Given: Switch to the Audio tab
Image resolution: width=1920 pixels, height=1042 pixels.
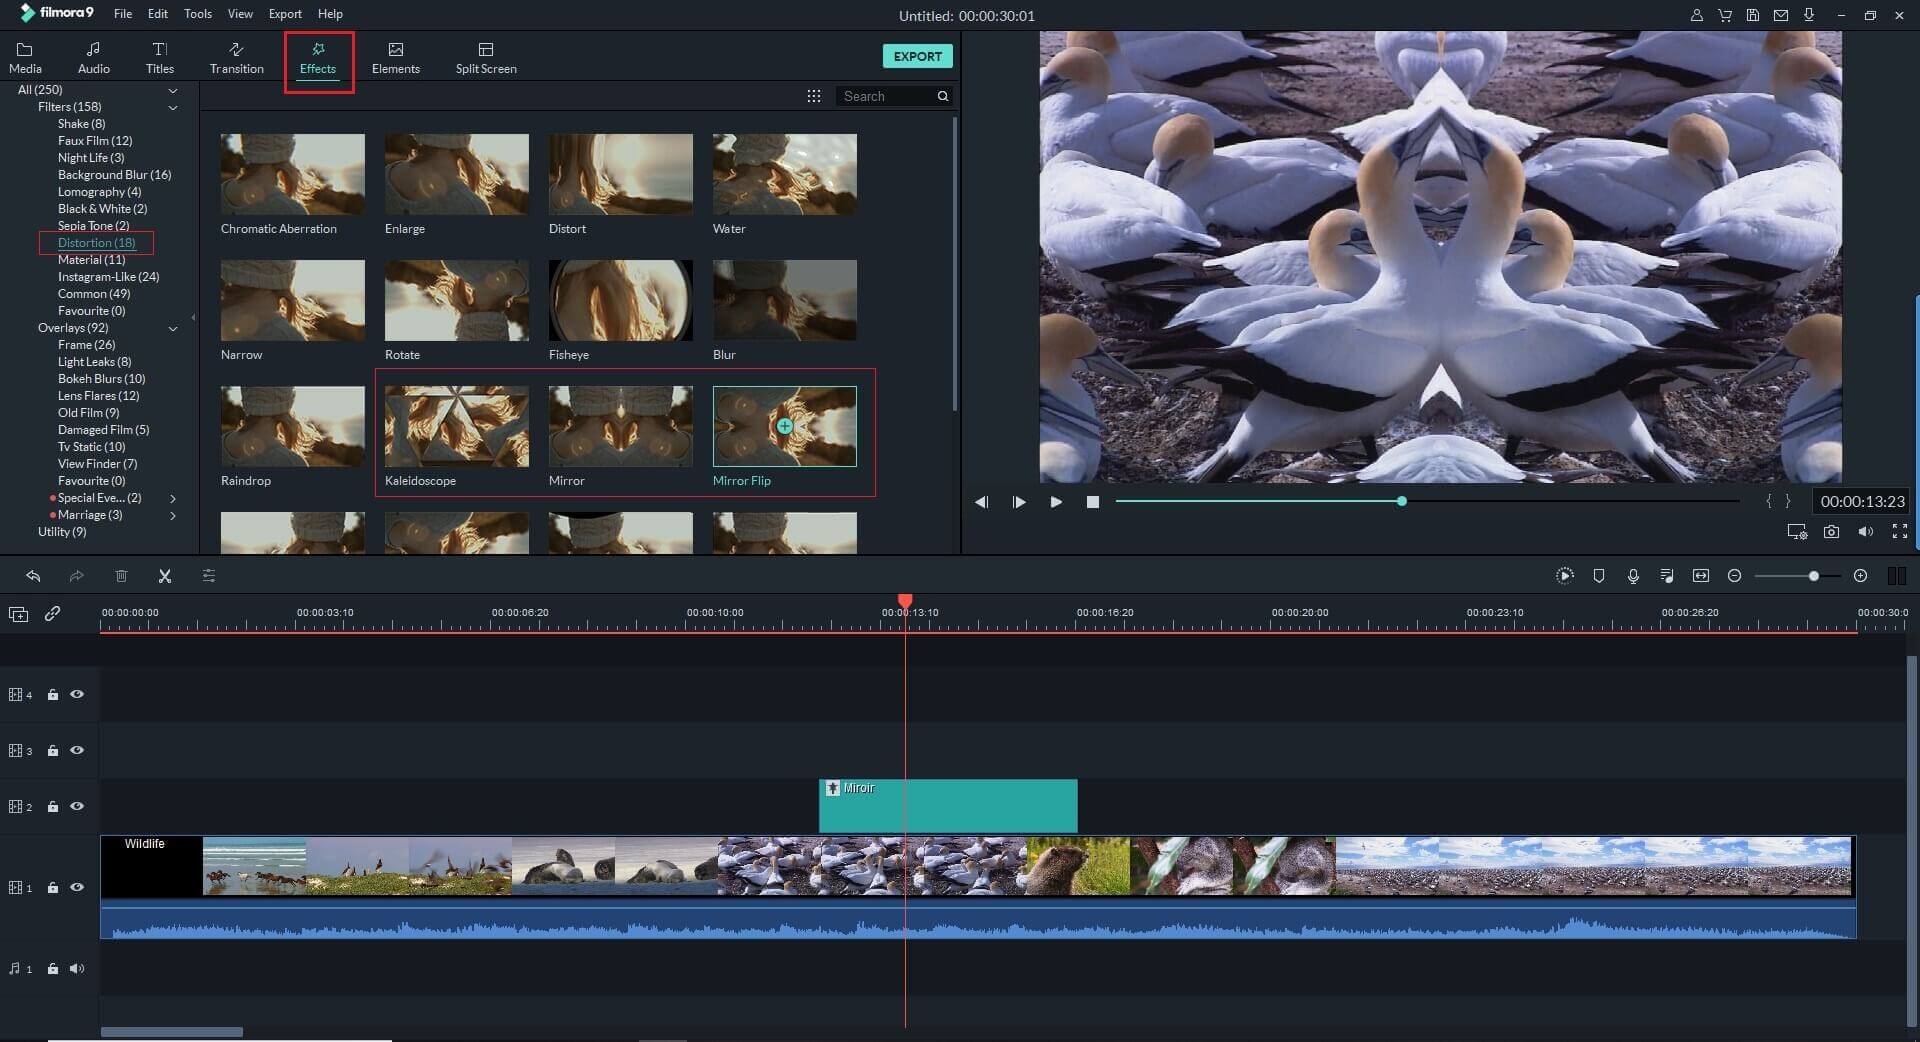Looking at the screenshot, I should 93,58.
